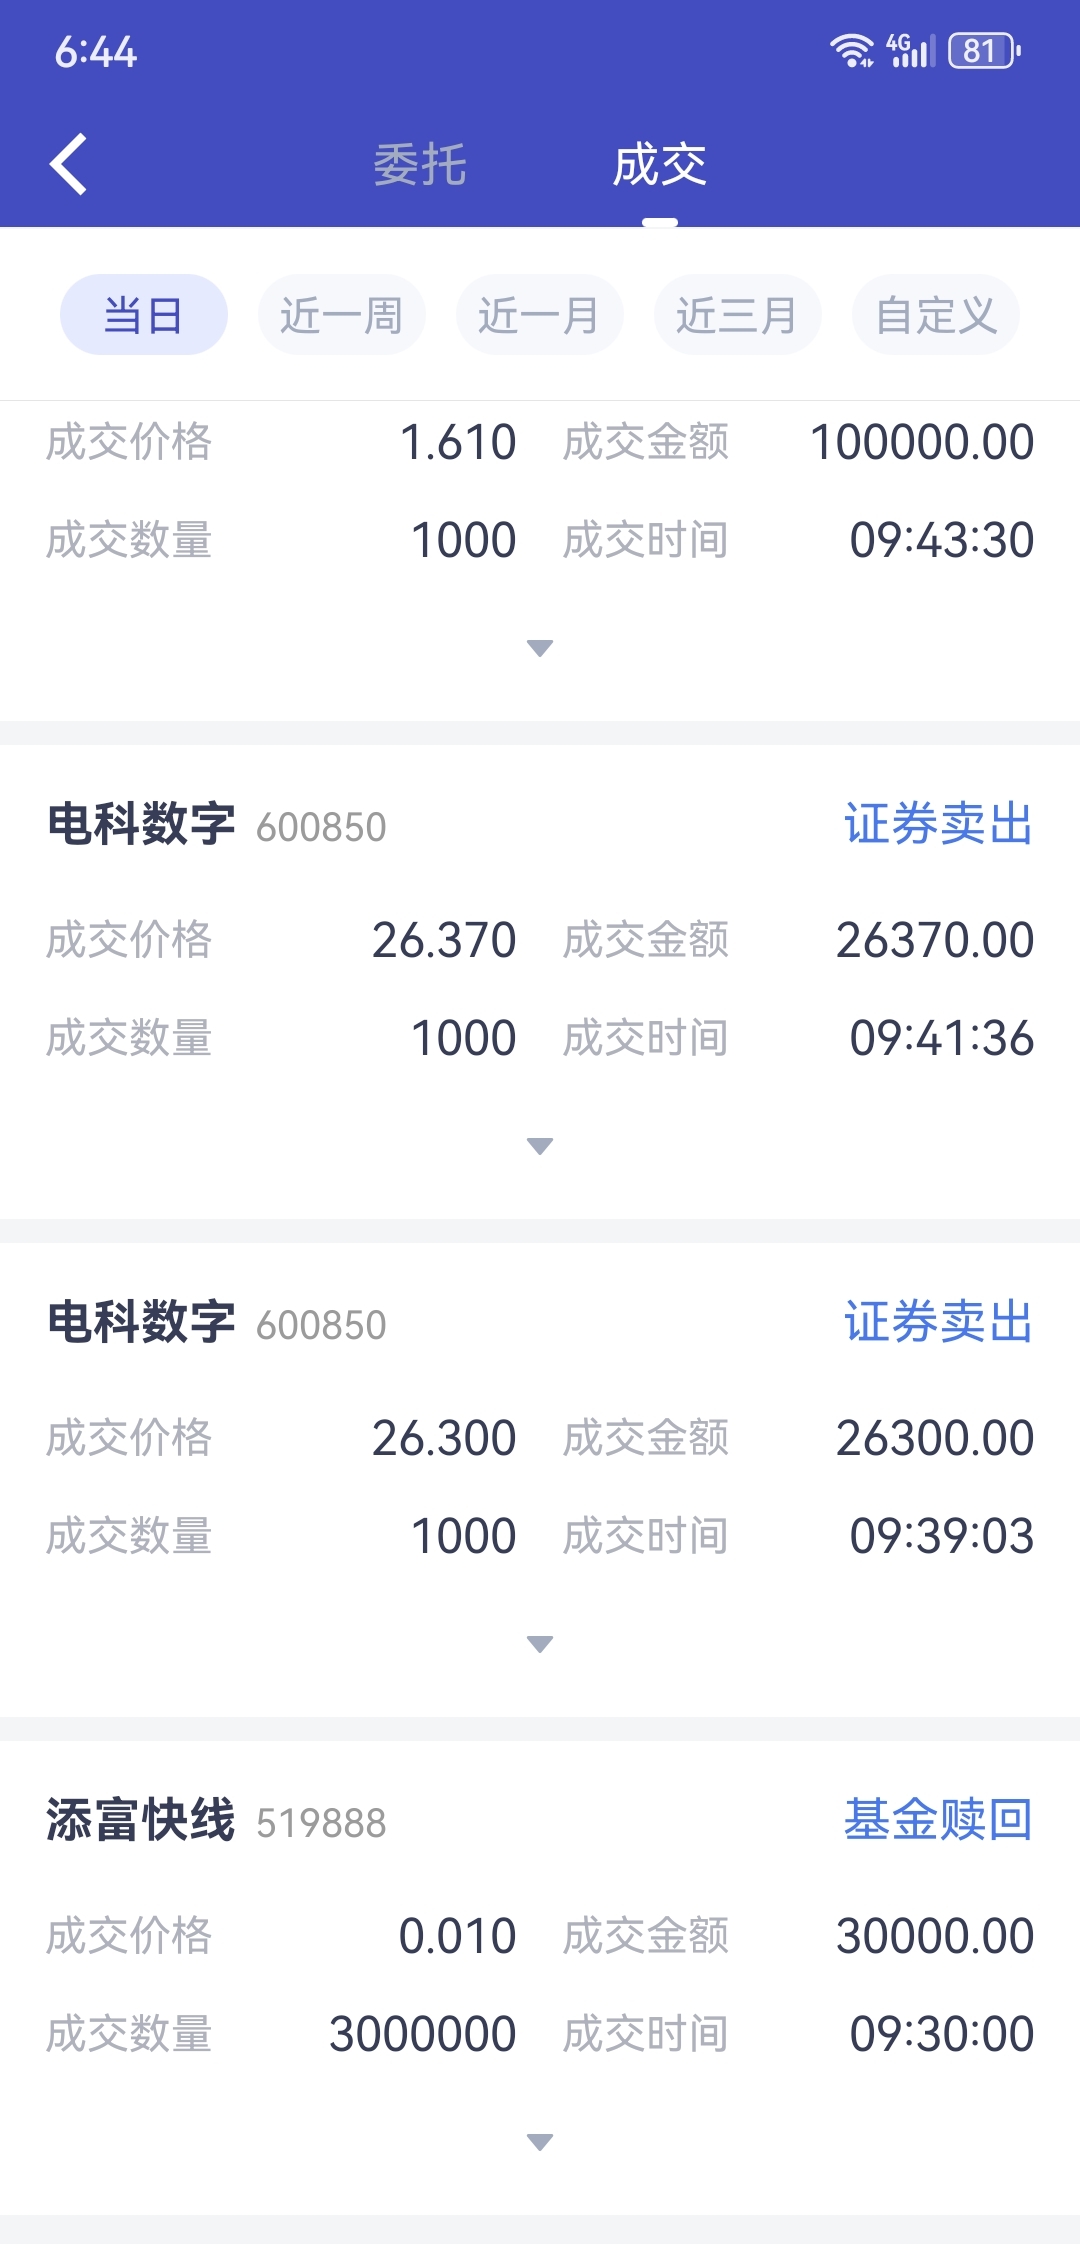Switch to the 委托 tab

coord(420,165)
